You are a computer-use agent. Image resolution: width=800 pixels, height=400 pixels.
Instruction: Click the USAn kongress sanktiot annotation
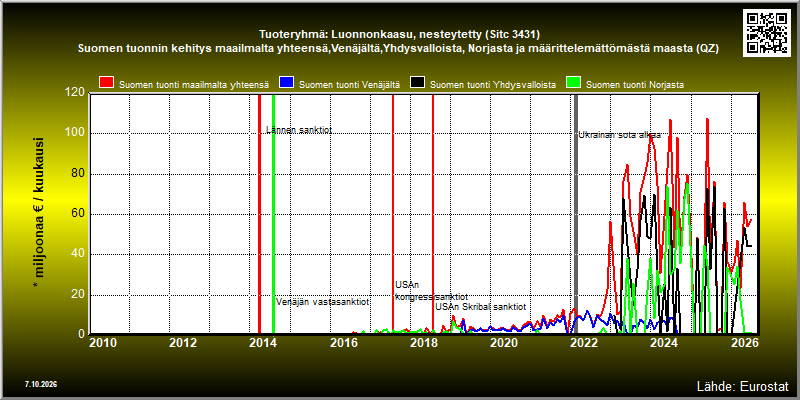[432, 291]
